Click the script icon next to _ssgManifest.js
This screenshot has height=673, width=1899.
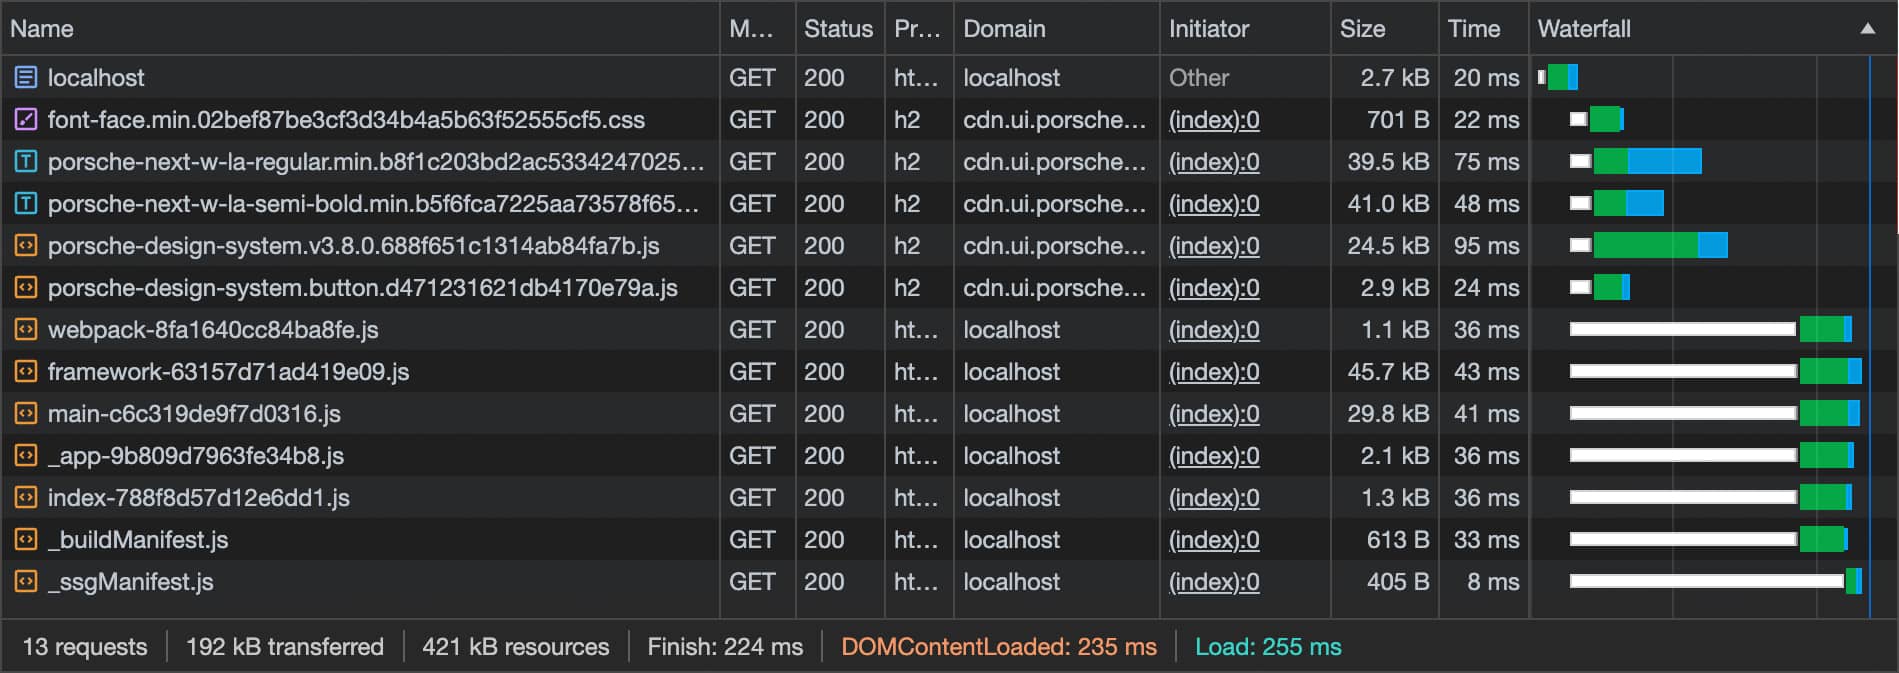24,581
